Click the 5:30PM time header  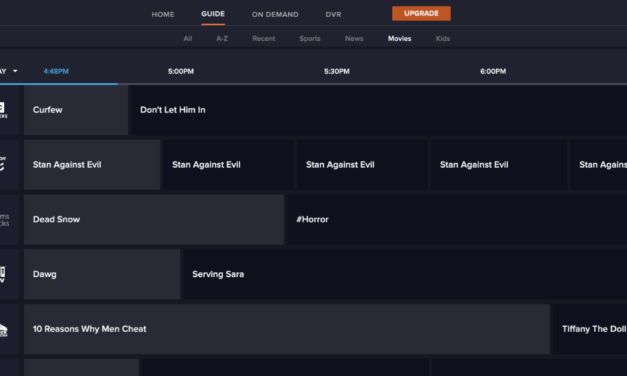tap(337, 71)
